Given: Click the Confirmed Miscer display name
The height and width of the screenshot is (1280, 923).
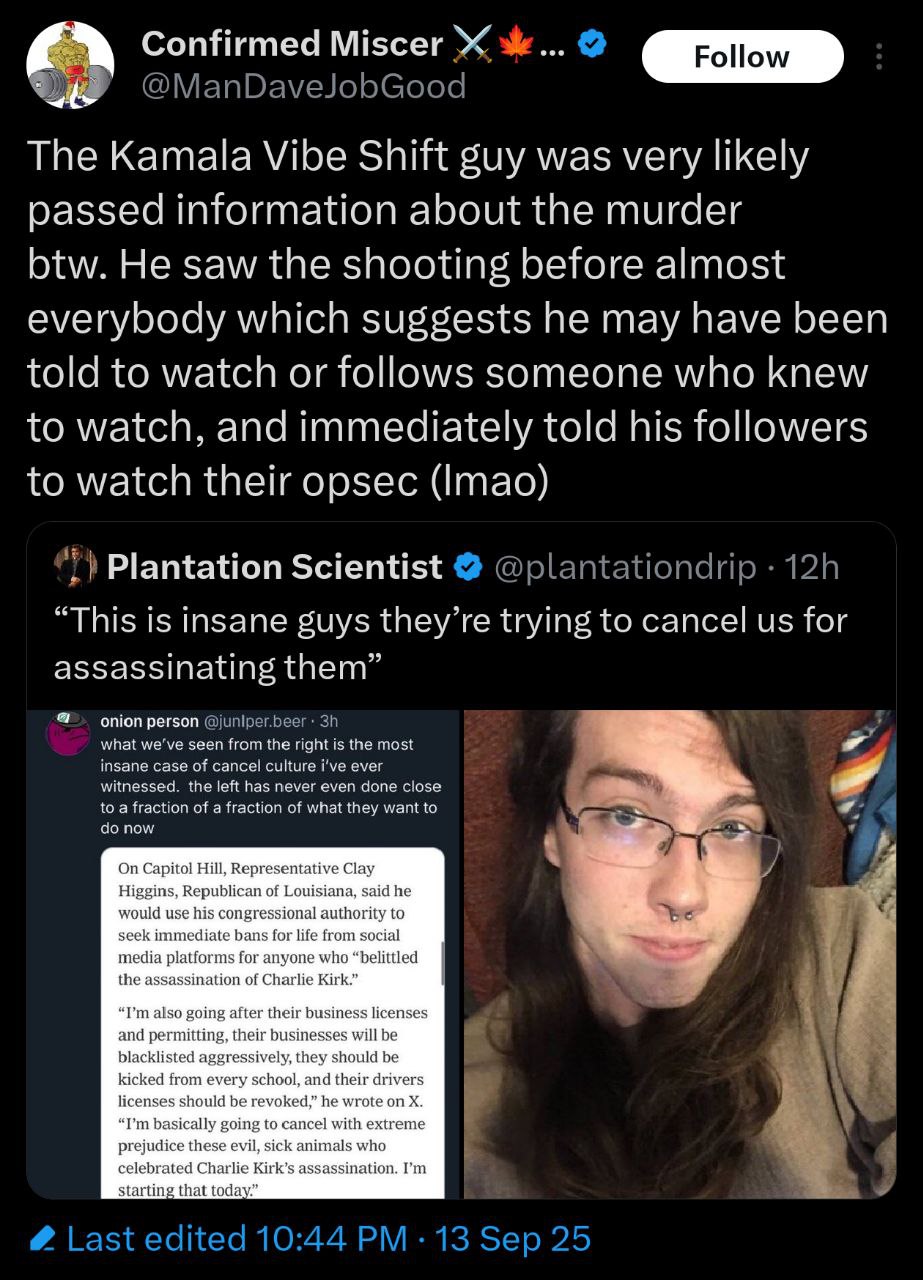Looking at the screenshot, I should (291, 43).
